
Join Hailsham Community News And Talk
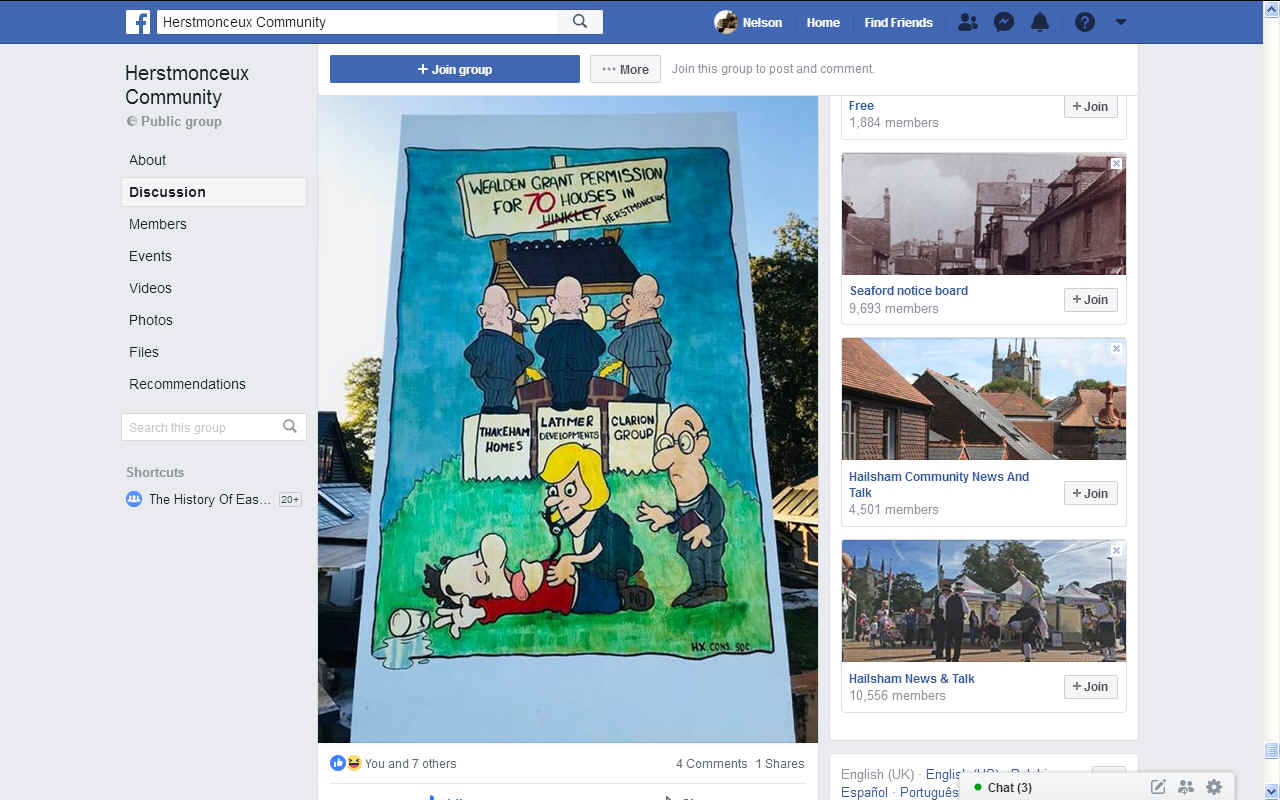click(x=1090, y=493)
